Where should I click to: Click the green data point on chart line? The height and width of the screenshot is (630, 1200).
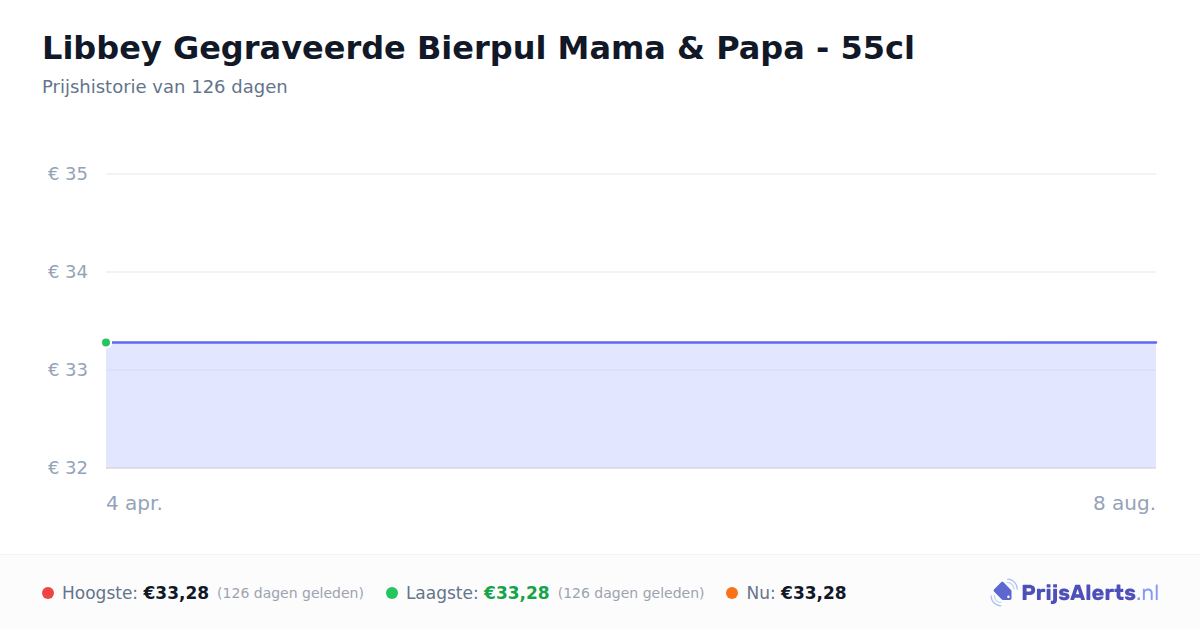106,342
